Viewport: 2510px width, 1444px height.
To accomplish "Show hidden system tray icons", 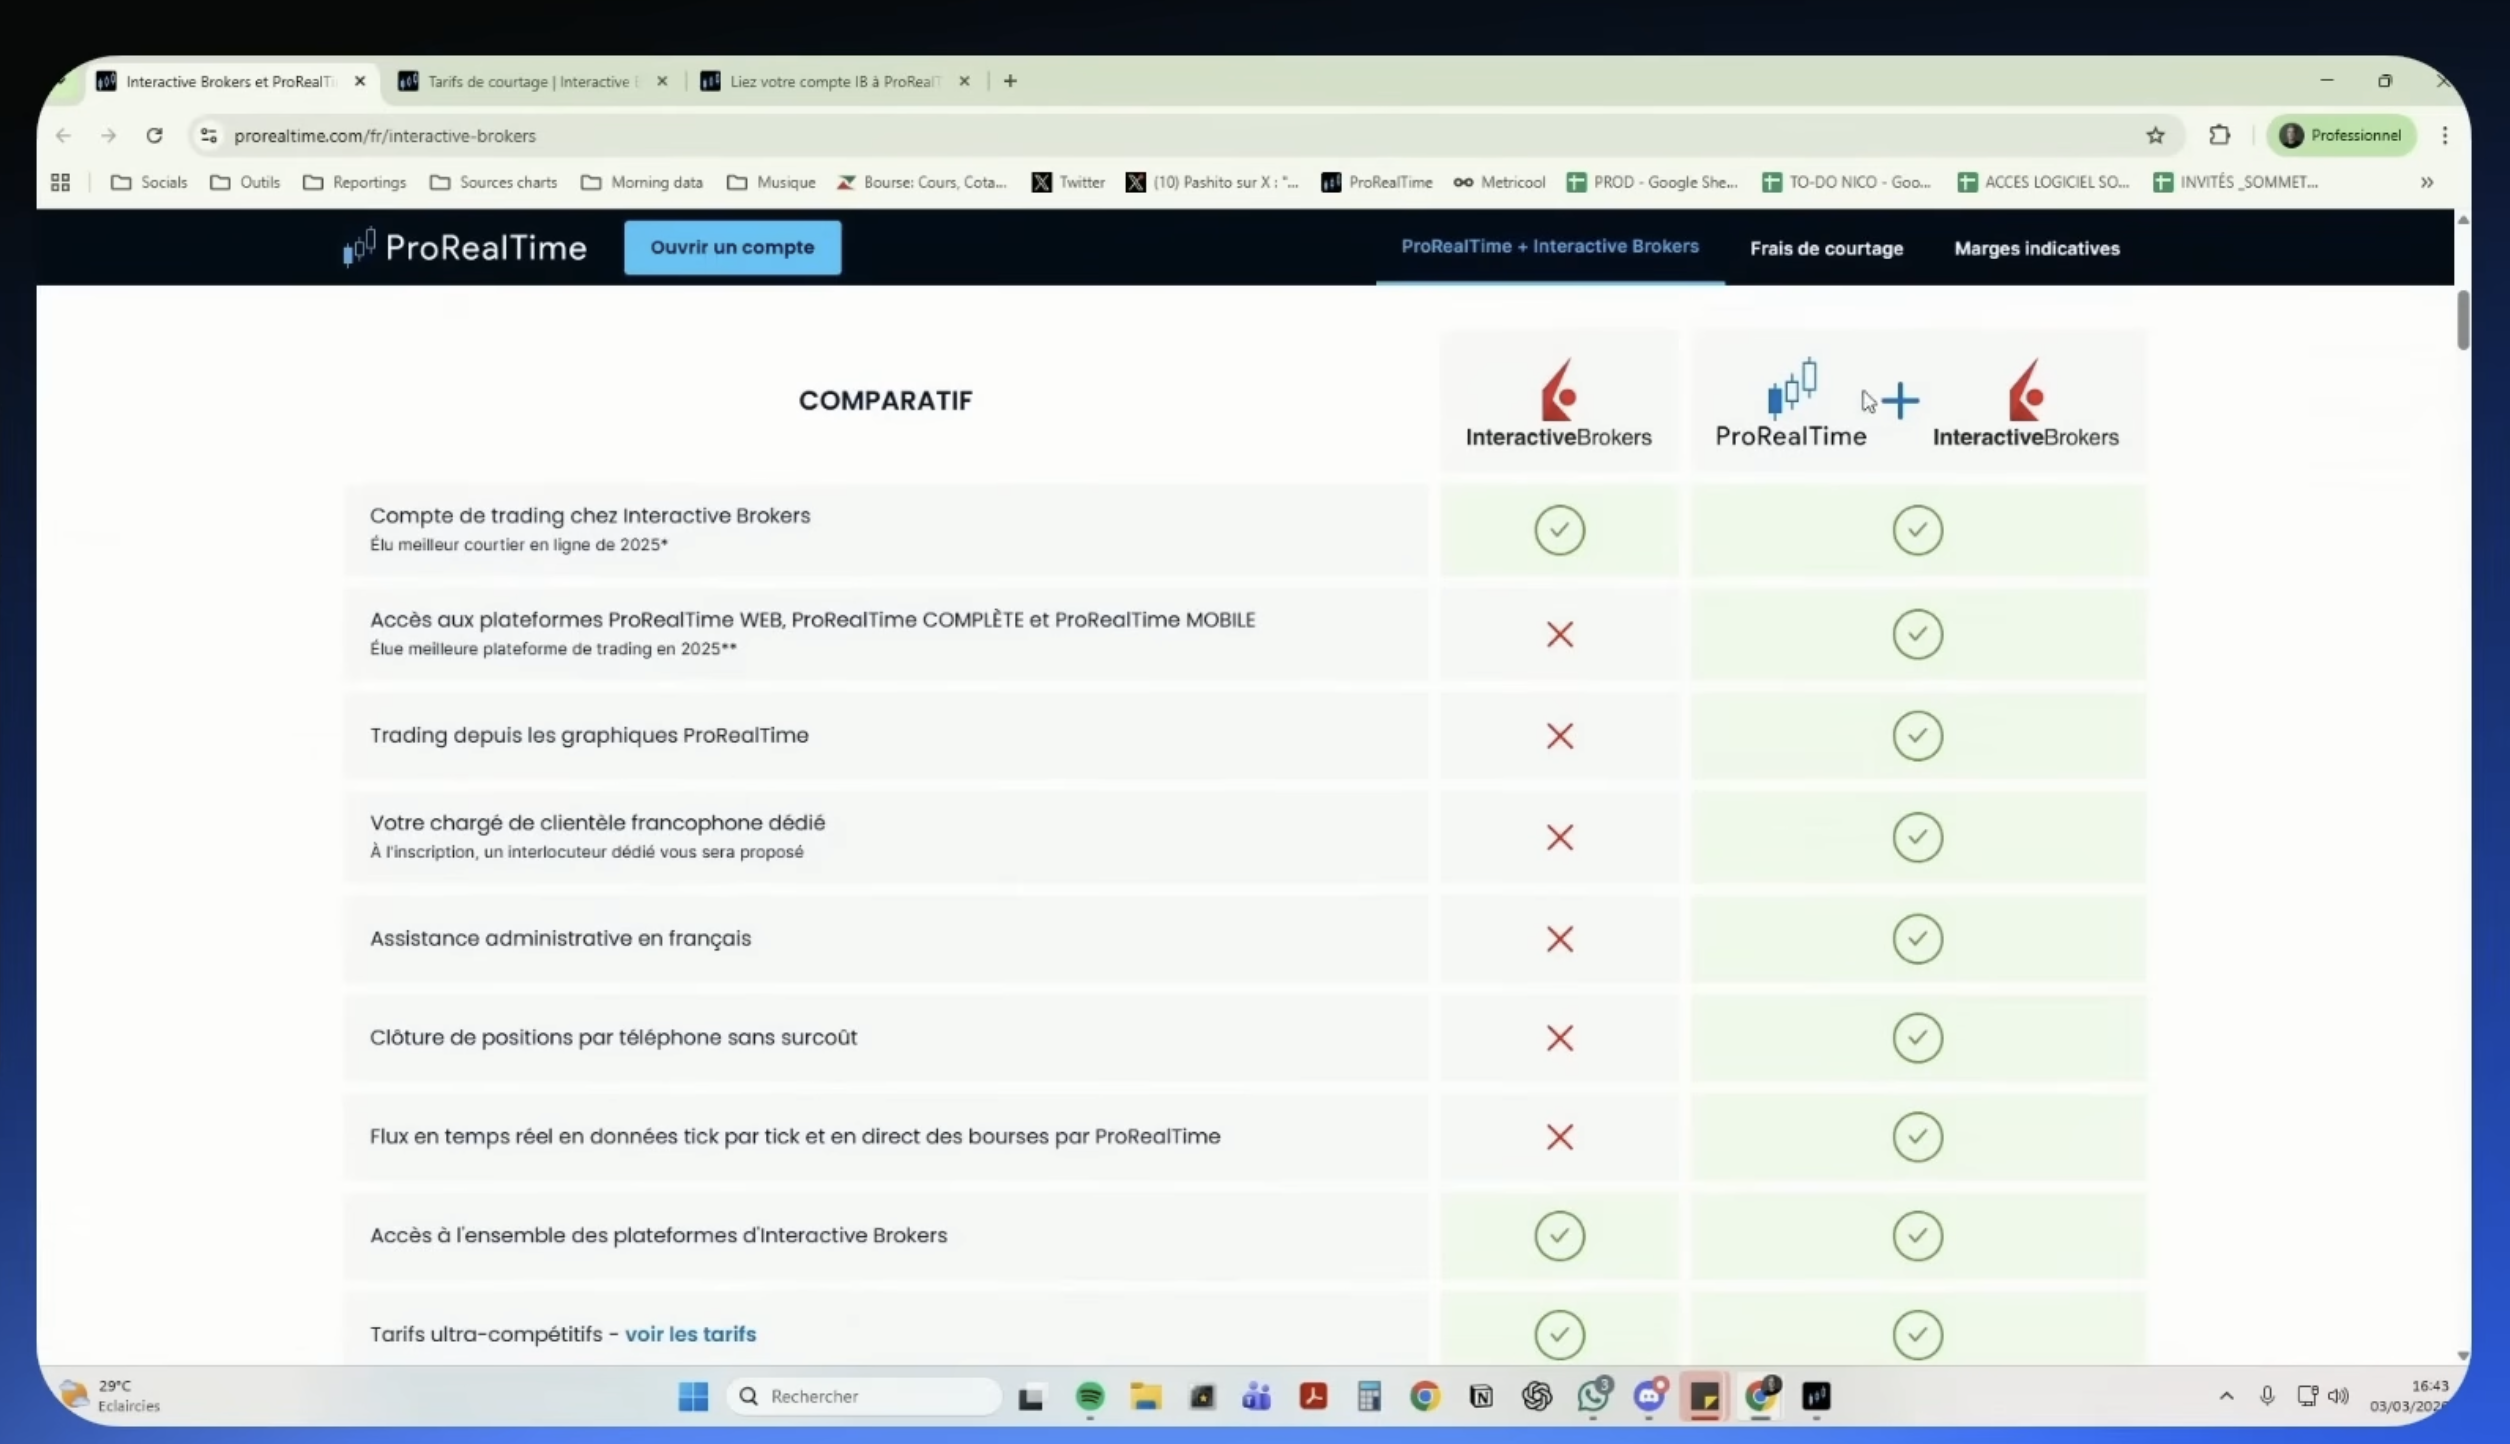I will pos(2226,1395).
